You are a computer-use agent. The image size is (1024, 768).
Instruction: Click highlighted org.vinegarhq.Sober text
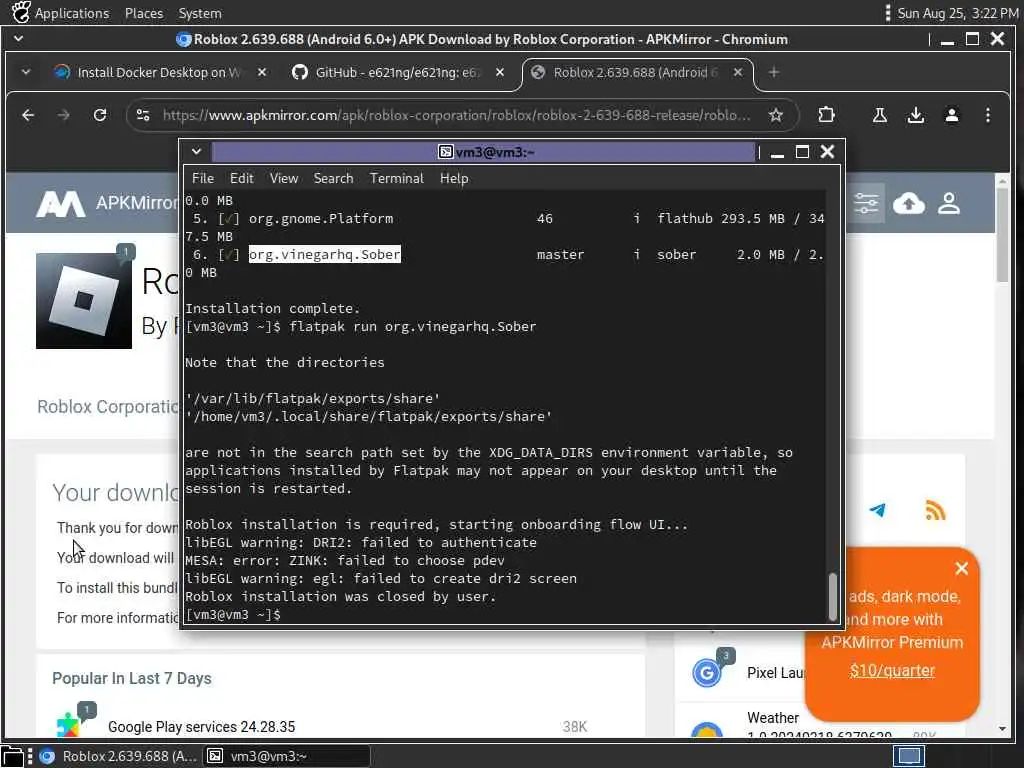tap(325, 255)
